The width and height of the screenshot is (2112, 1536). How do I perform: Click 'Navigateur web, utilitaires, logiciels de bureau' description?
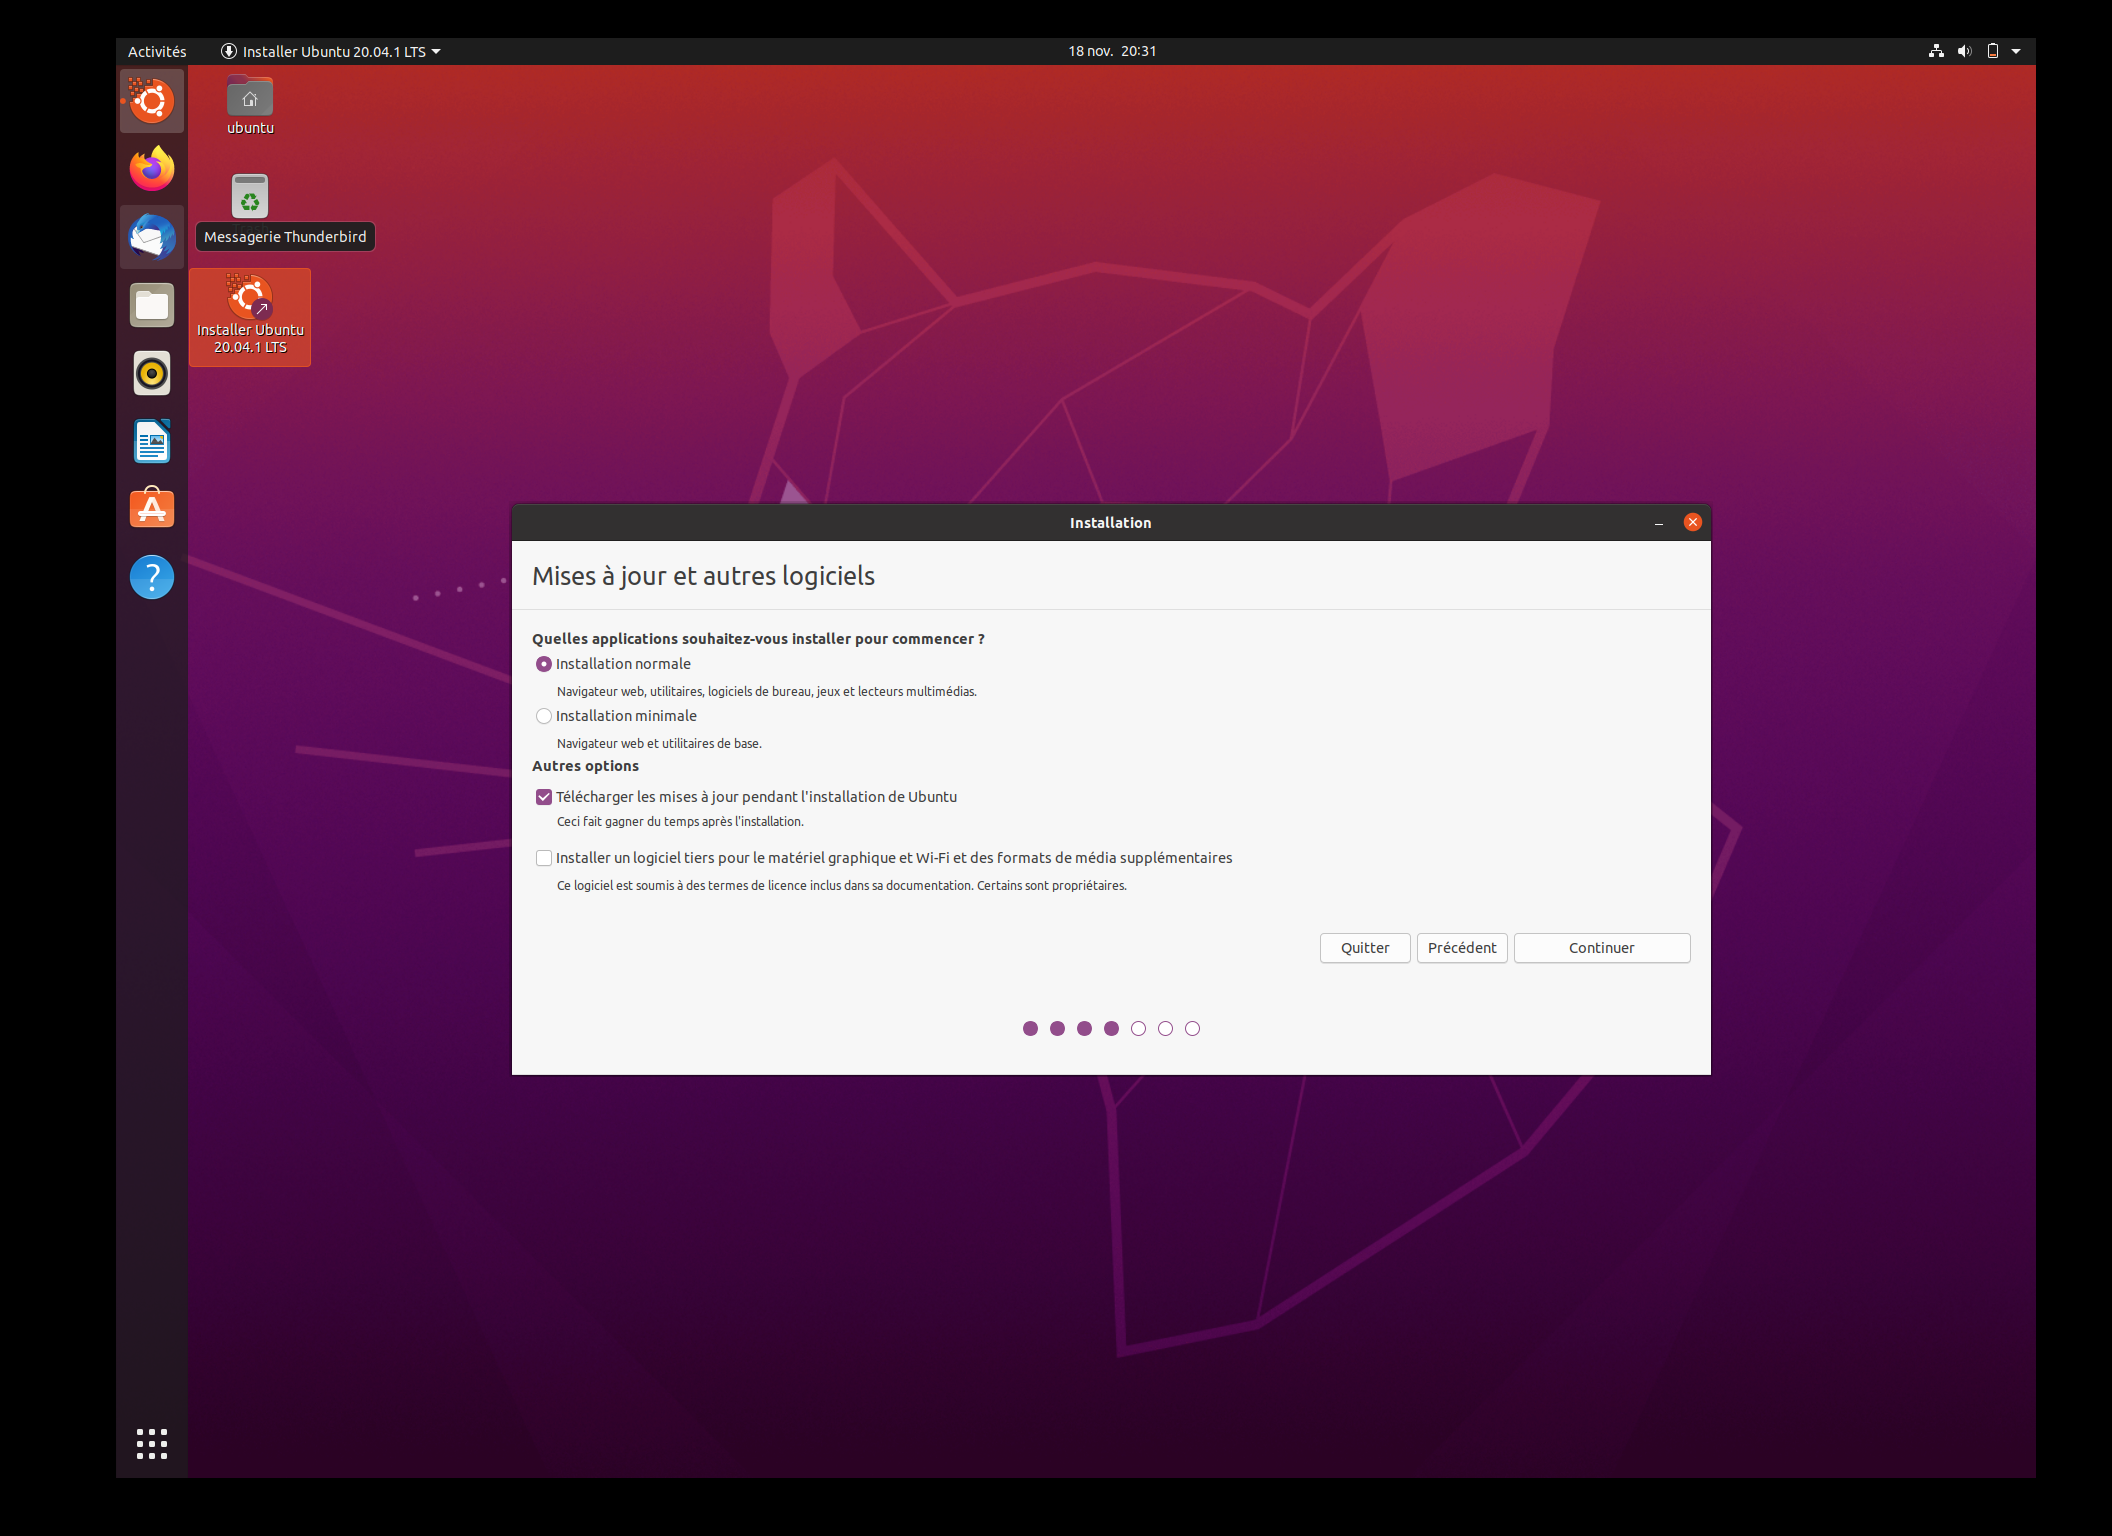[767, 692]
